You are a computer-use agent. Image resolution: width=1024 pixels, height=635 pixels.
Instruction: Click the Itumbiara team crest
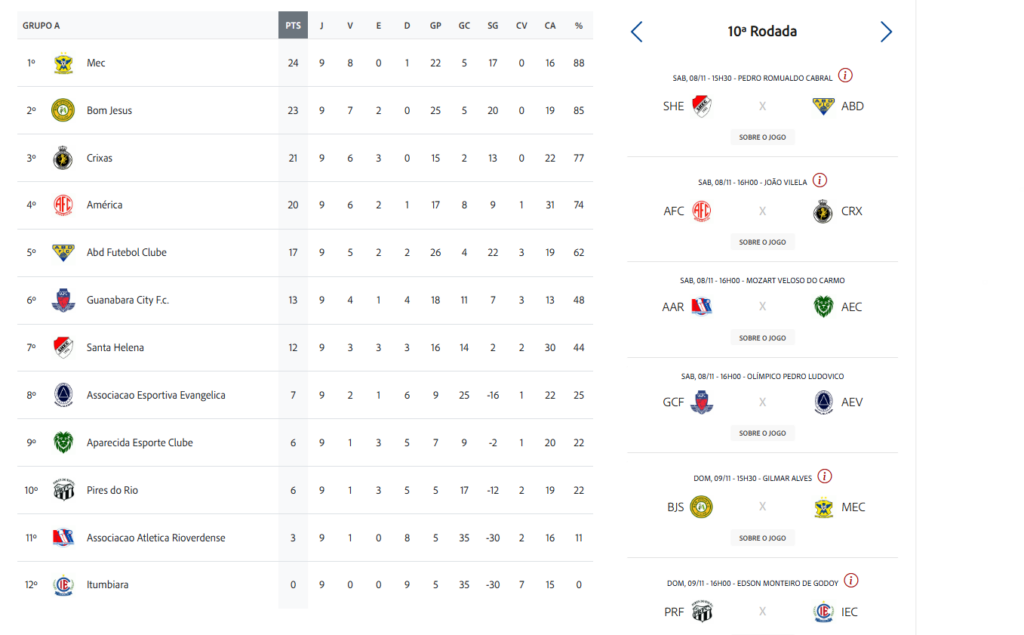click(63, 585)
